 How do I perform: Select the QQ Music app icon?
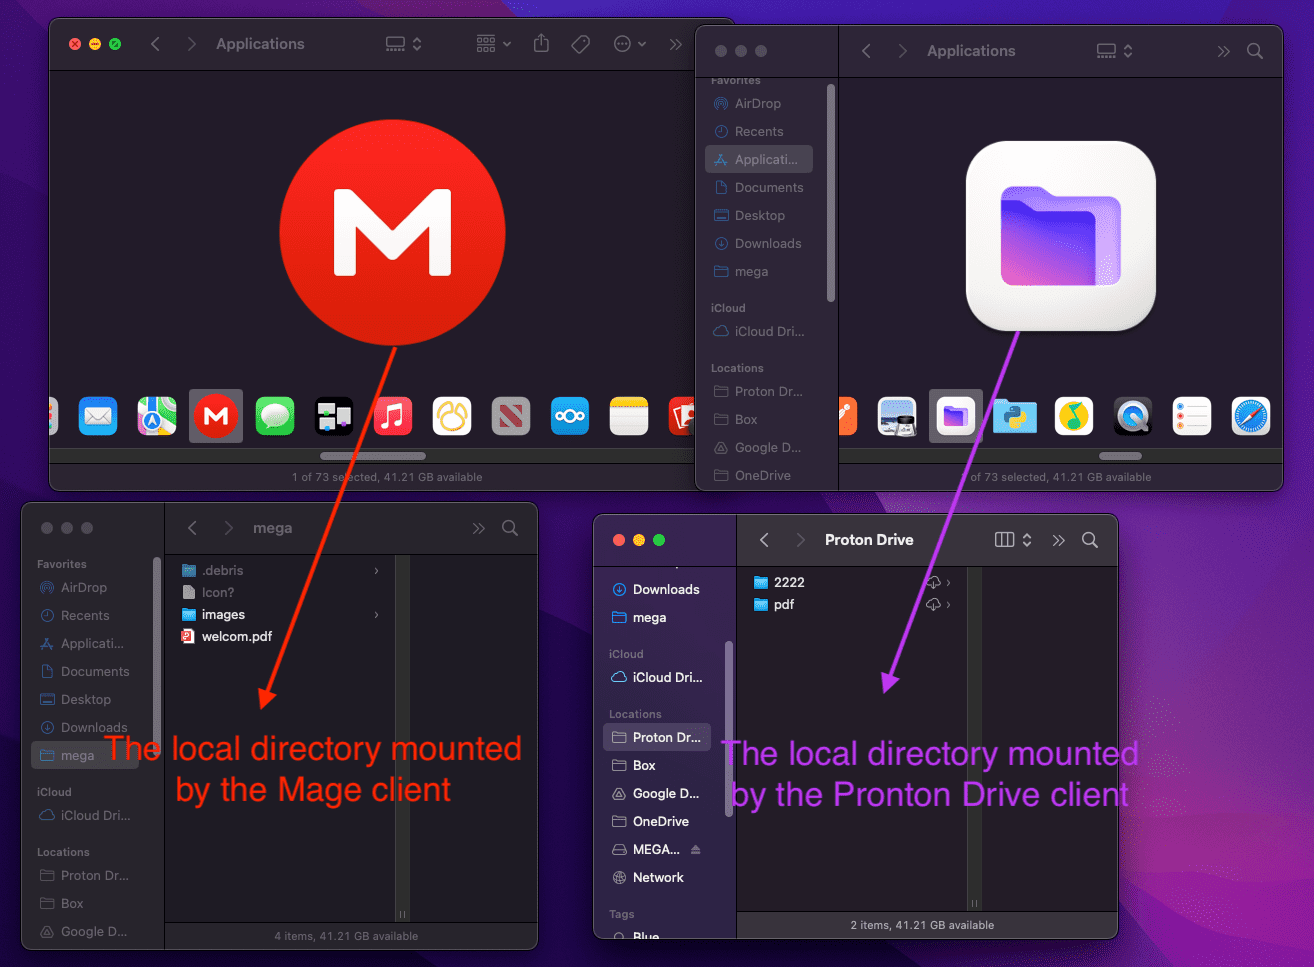[x=1074, y=416]
